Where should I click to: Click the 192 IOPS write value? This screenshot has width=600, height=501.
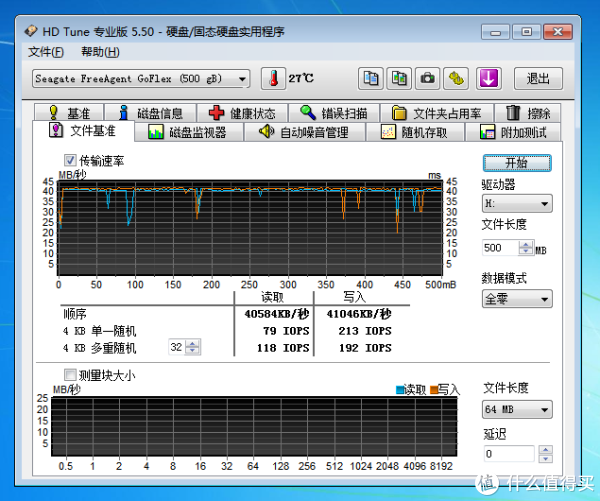(365, 348)
